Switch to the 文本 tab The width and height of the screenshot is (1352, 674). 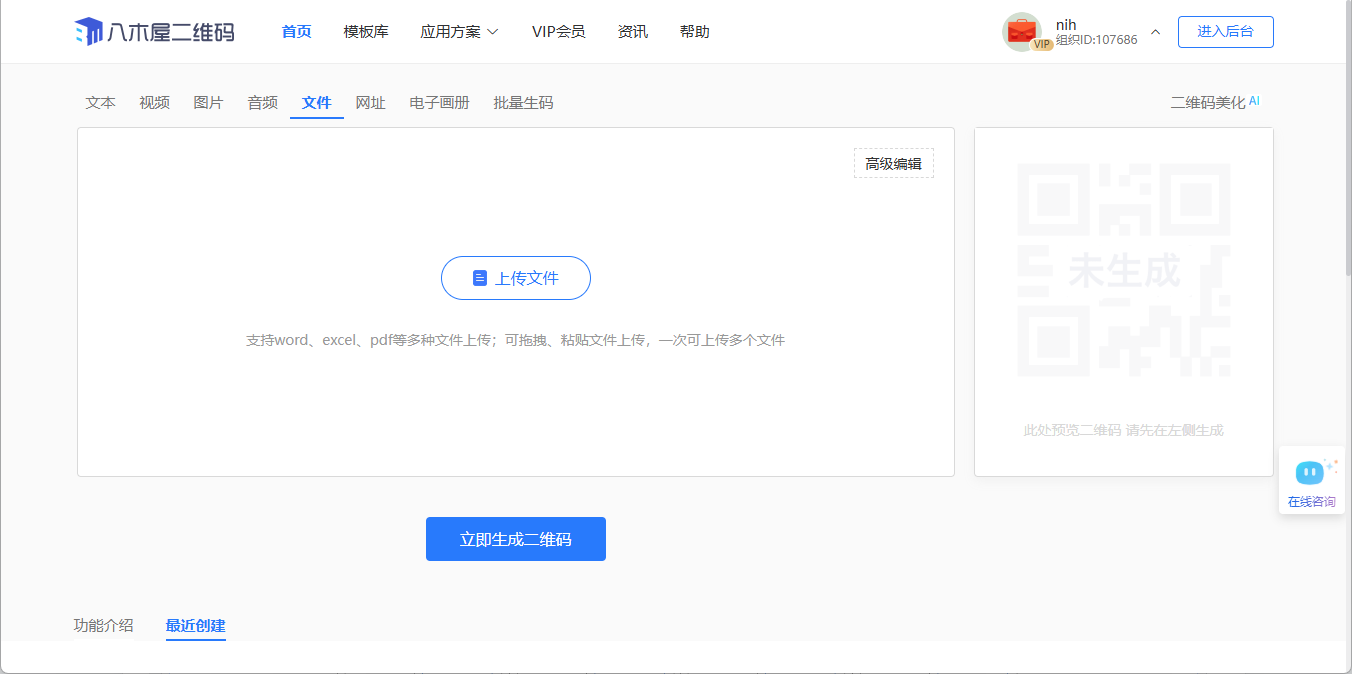pos(101,103)
